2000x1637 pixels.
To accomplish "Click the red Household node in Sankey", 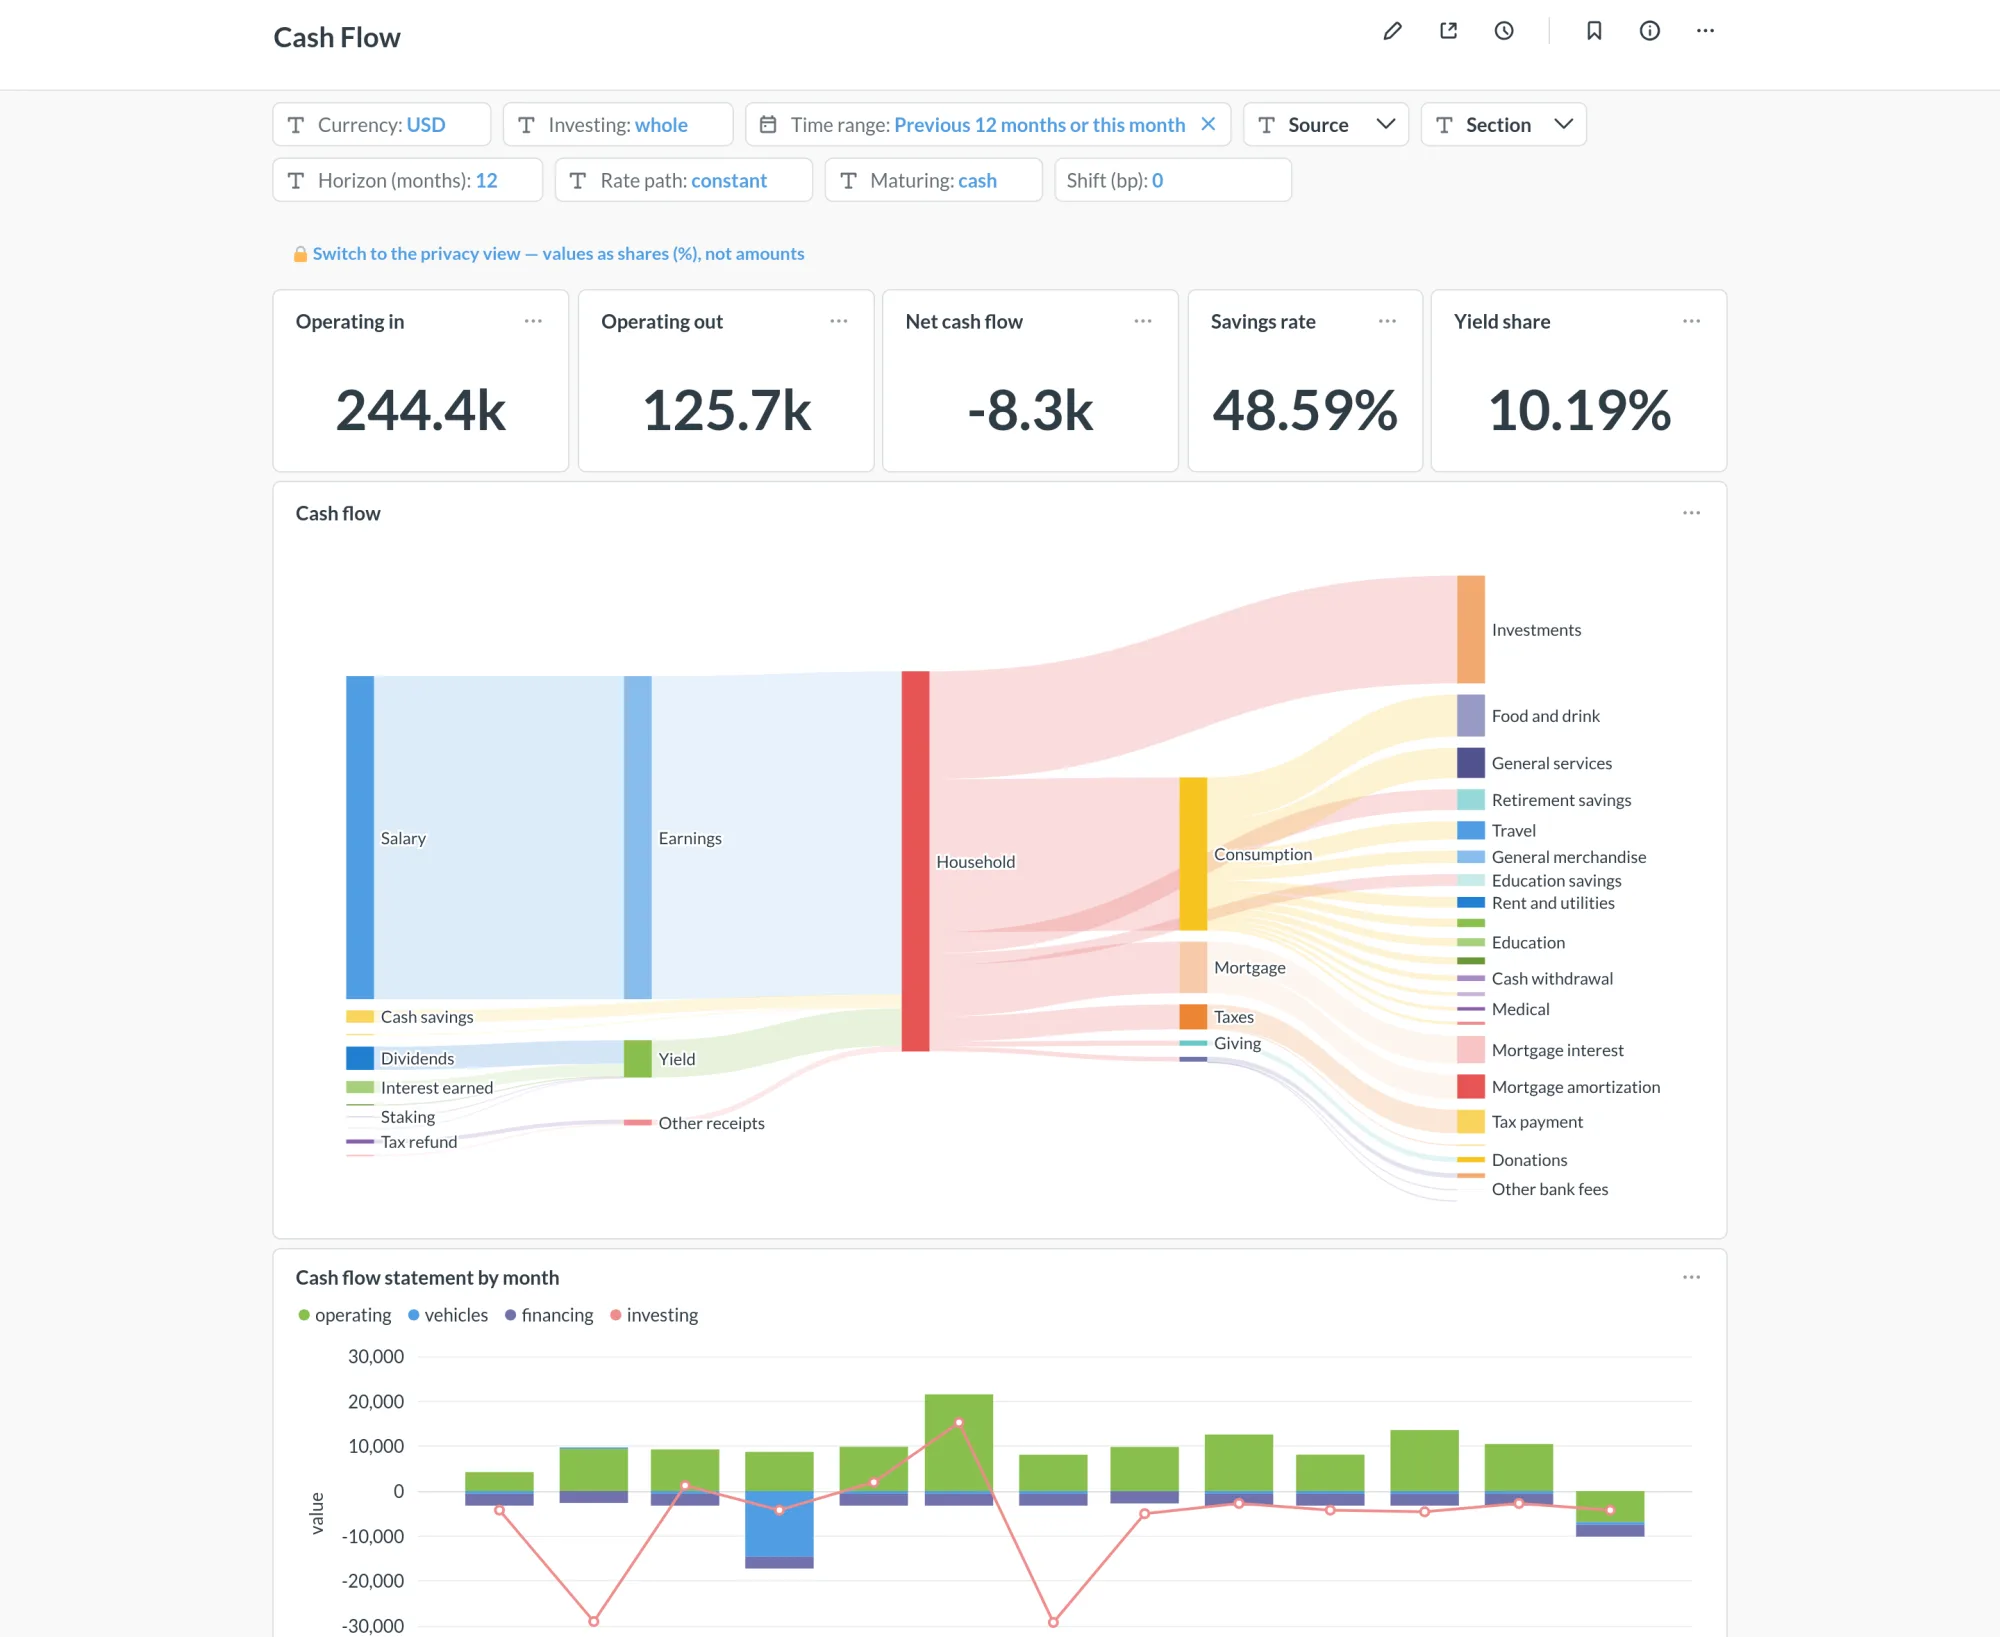I will [x=915, y=861].
